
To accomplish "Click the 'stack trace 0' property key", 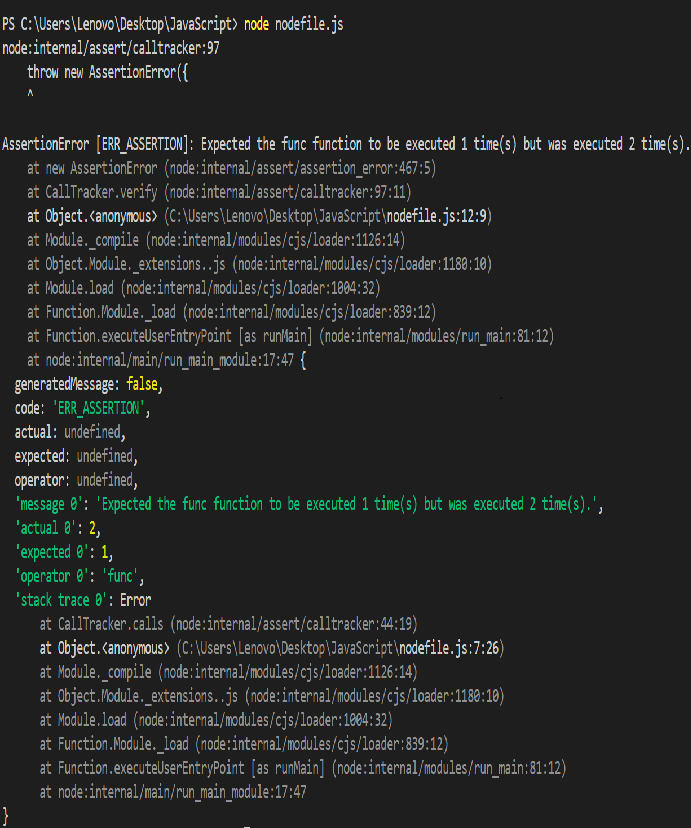I will tap(65, 600).
